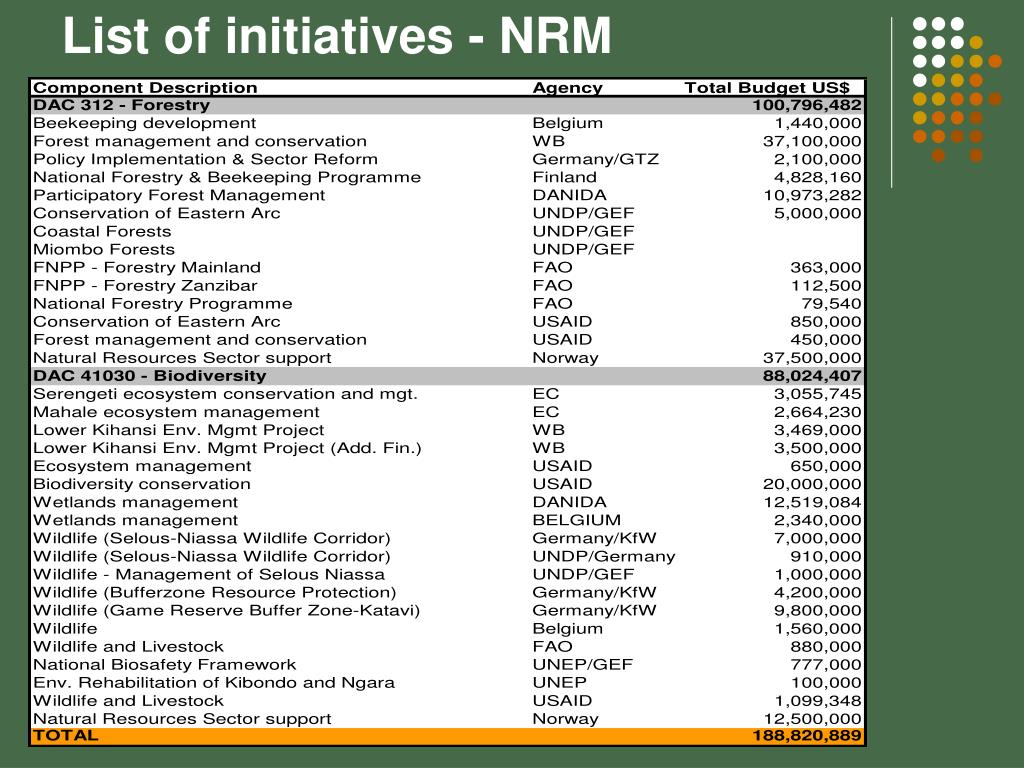Select the 'National Forestry Programme' row label
The height and width of the screenshot is (768, 1024).
point(163,304)
